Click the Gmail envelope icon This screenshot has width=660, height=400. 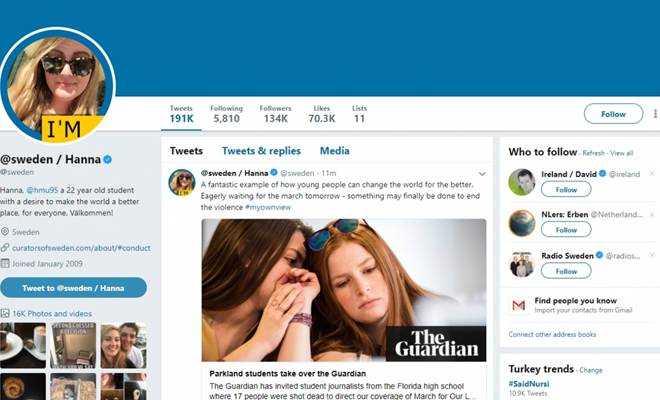click(519, 305)
